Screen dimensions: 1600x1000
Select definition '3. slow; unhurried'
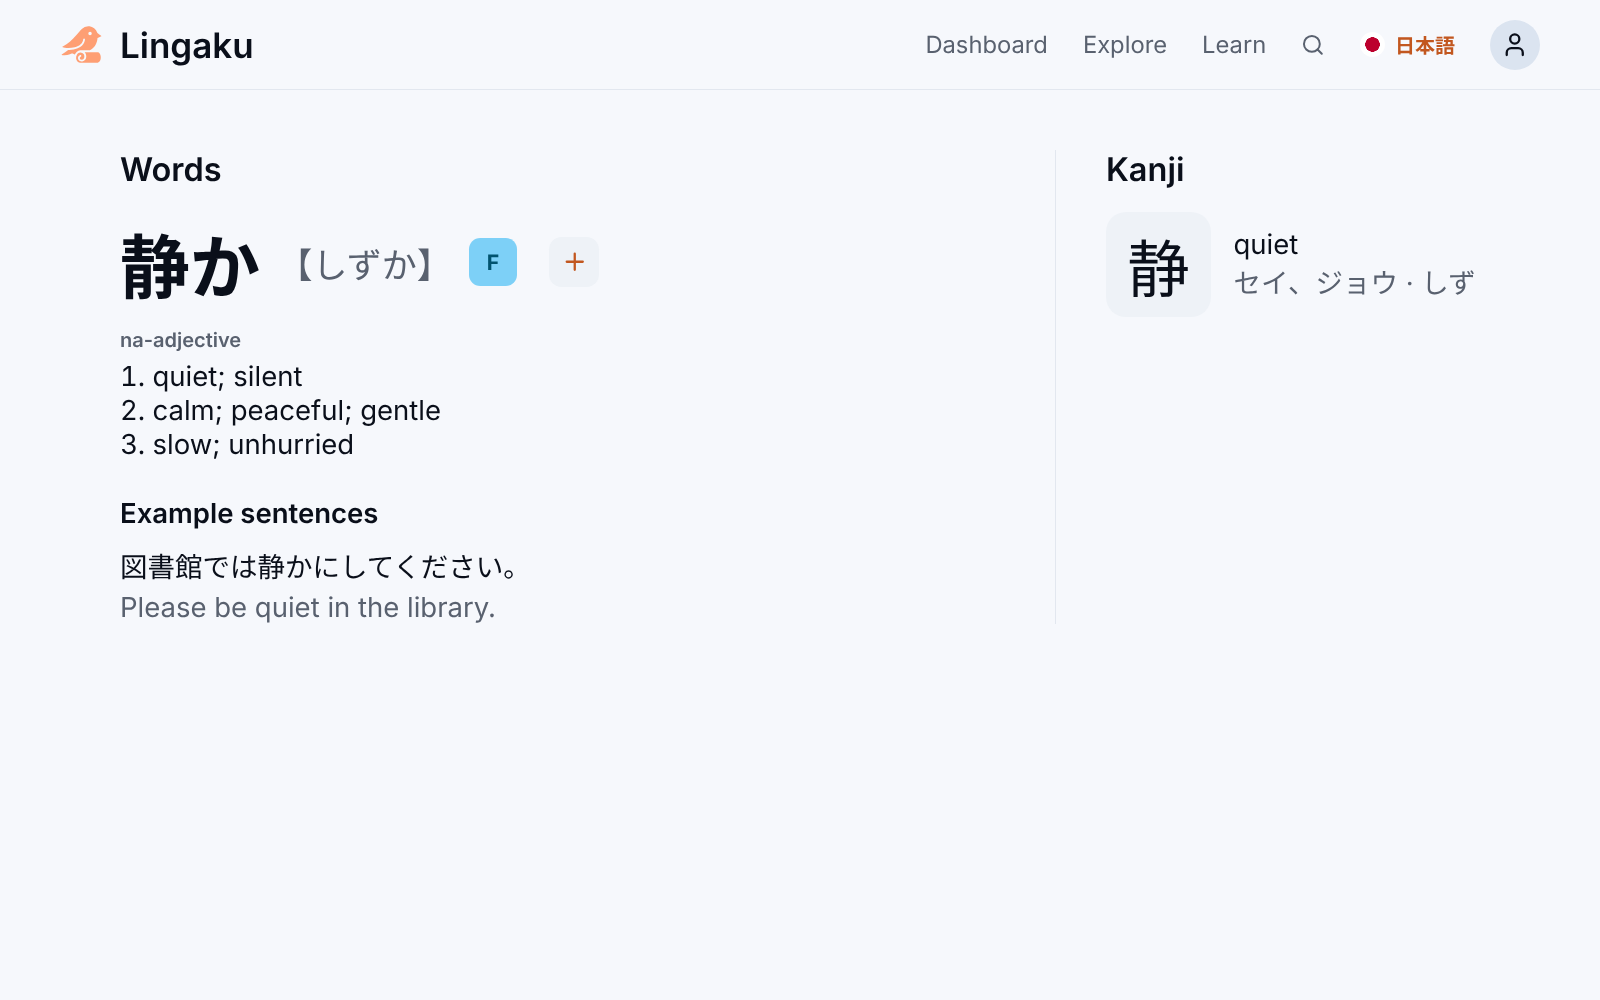(x=237, y=445)
